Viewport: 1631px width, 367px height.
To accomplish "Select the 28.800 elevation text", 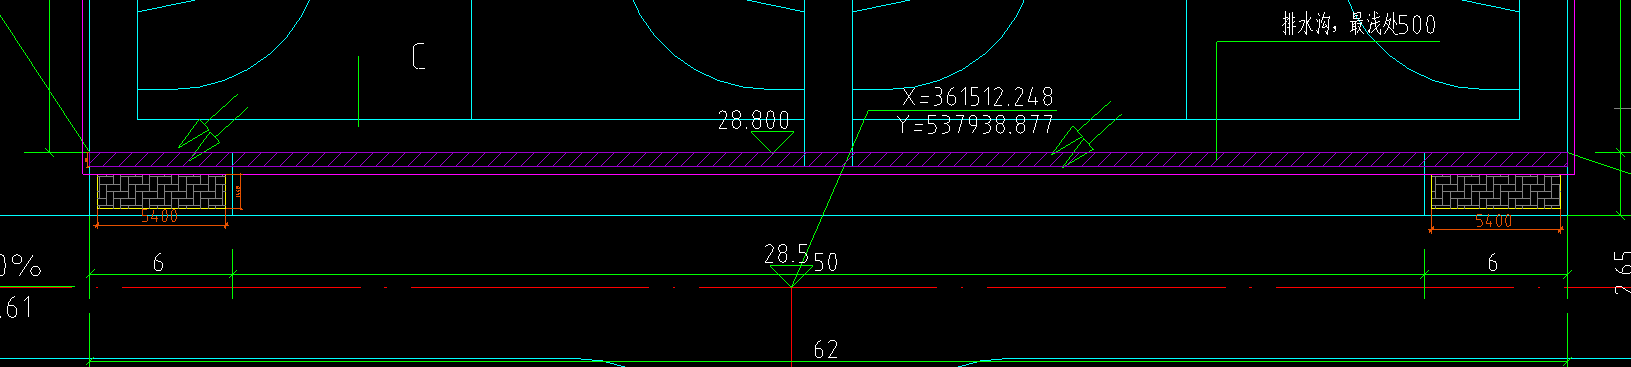I will tap(754, 121).
